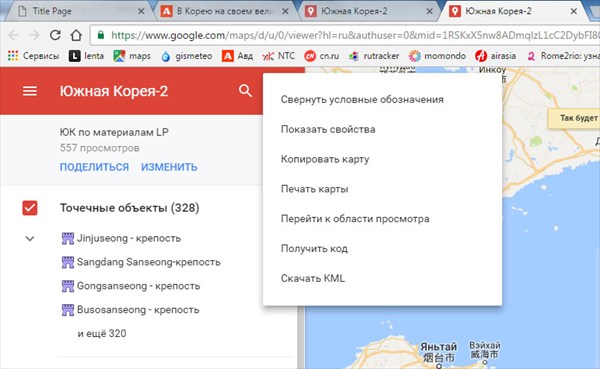
Task: Click the Jinjuseong - крепость list entry
Action: 129,238
